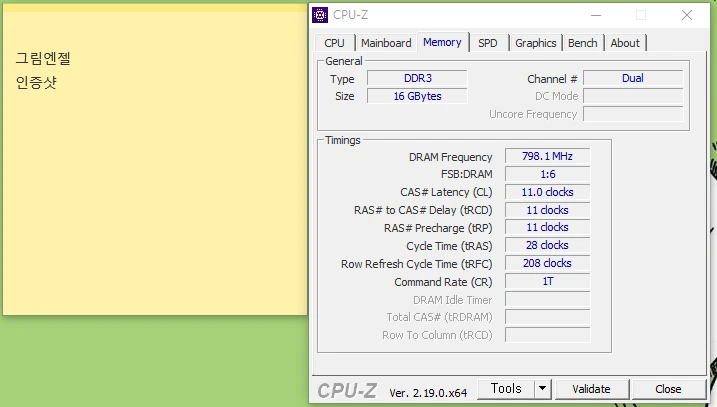Image resolution: width=717 pixels, height=407 pixels.
Task: Click the 28 clocks tRAS value
Action: 547,245
